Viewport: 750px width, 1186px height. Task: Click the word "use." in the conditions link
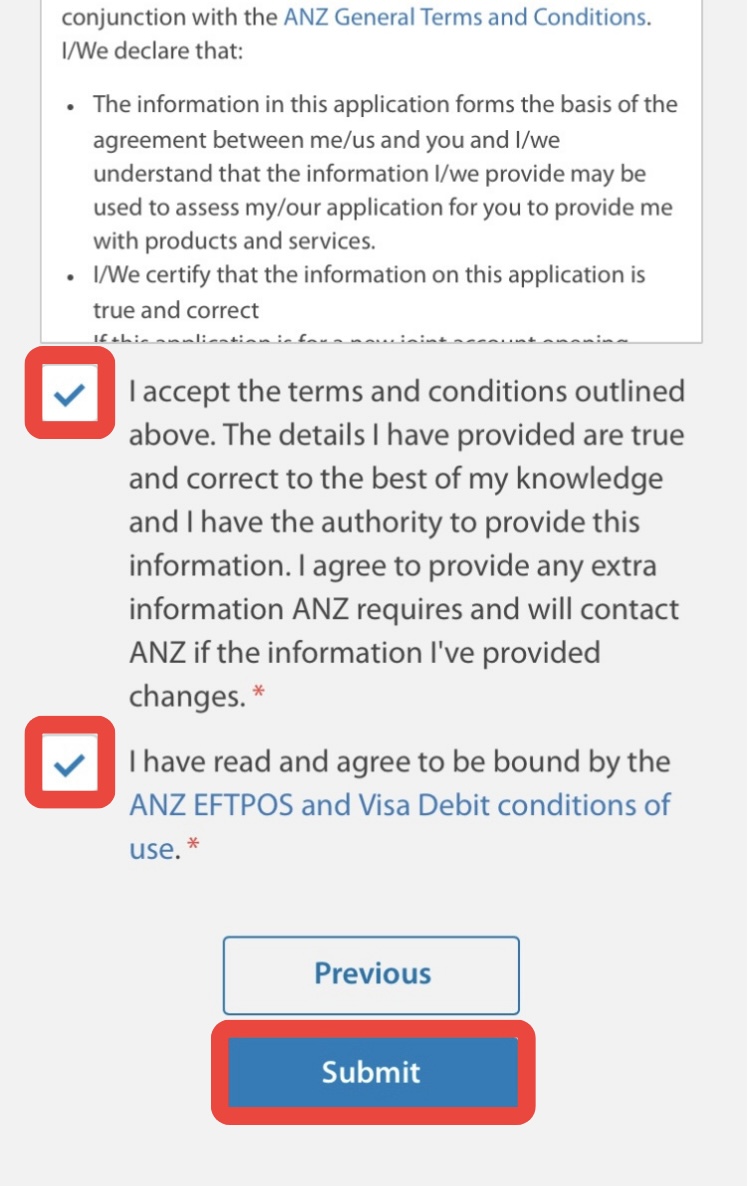pos(154,850)
